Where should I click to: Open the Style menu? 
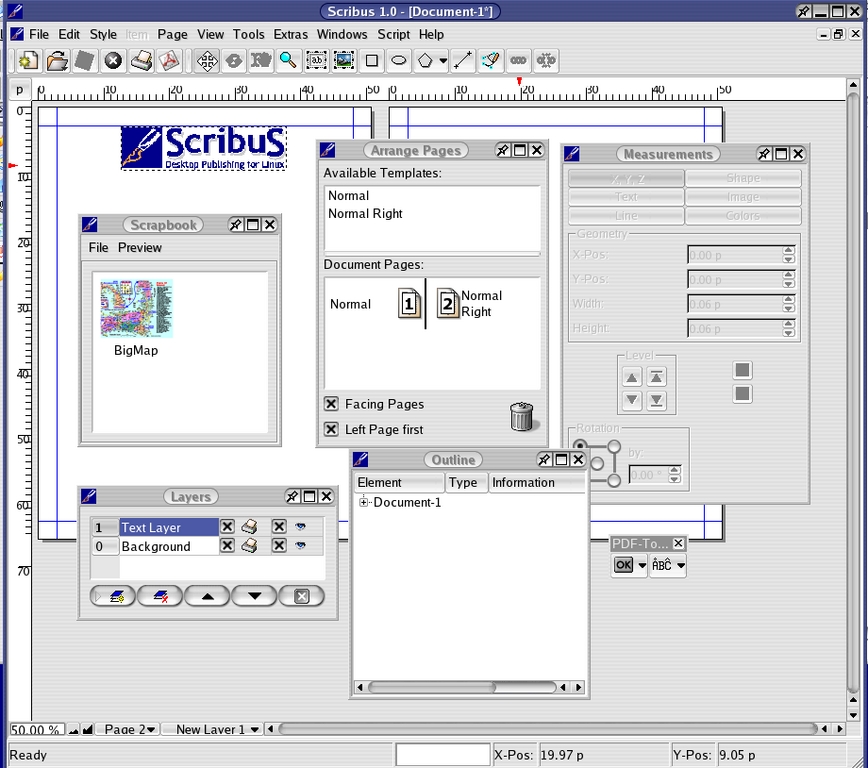[103, 34]
